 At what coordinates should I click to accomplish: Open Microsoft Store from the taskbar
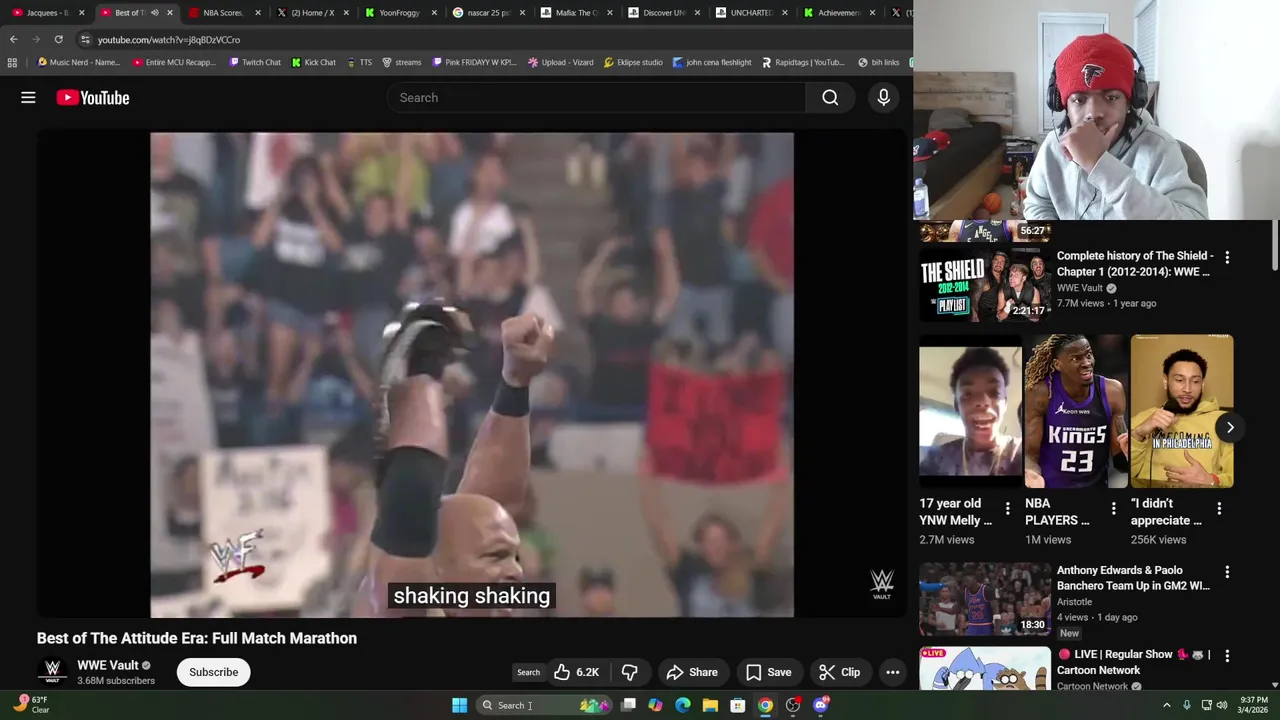[737, 705]
